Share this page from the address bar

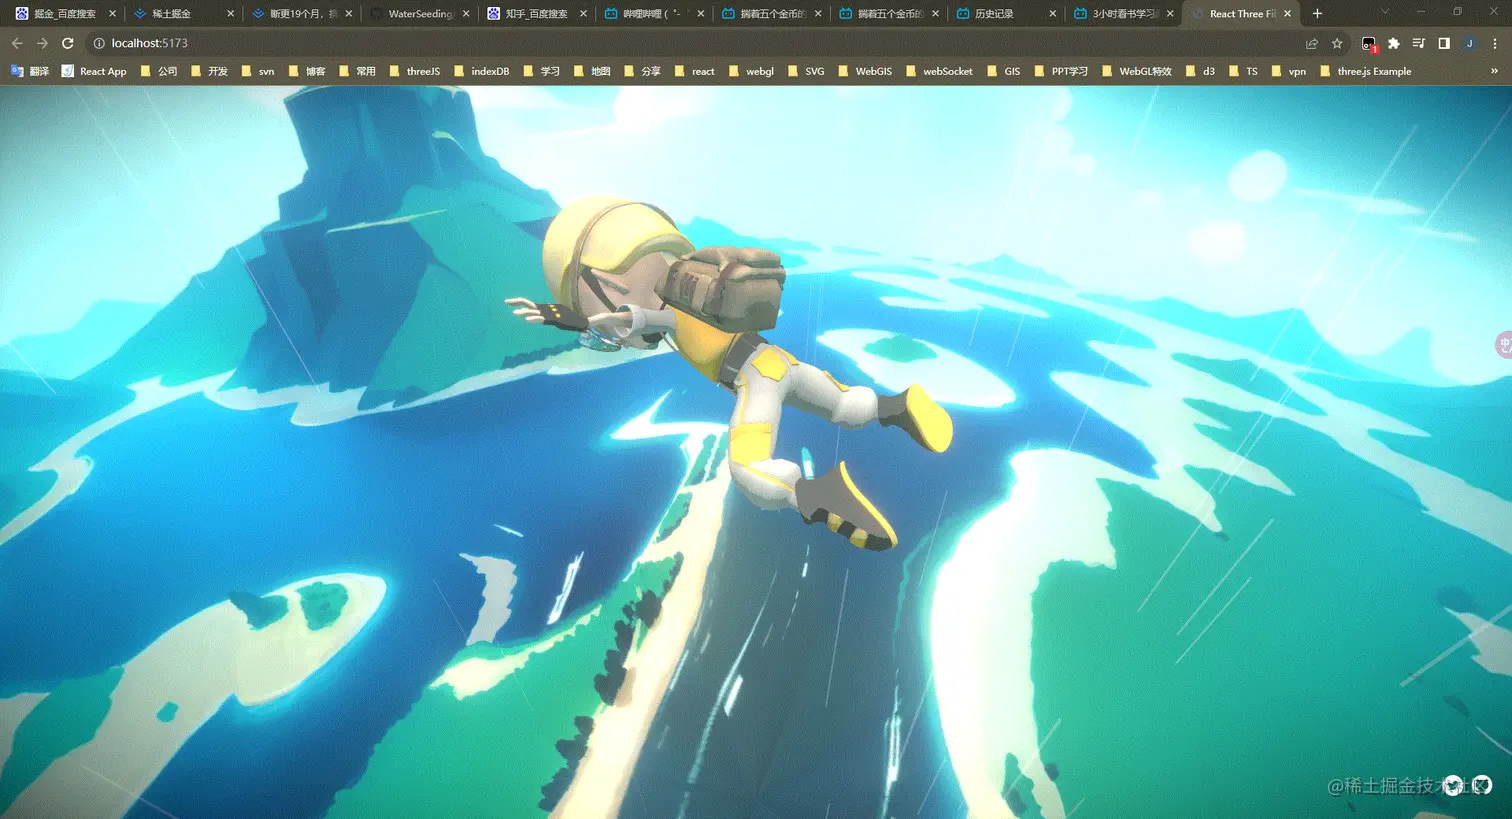point(1311,43)
